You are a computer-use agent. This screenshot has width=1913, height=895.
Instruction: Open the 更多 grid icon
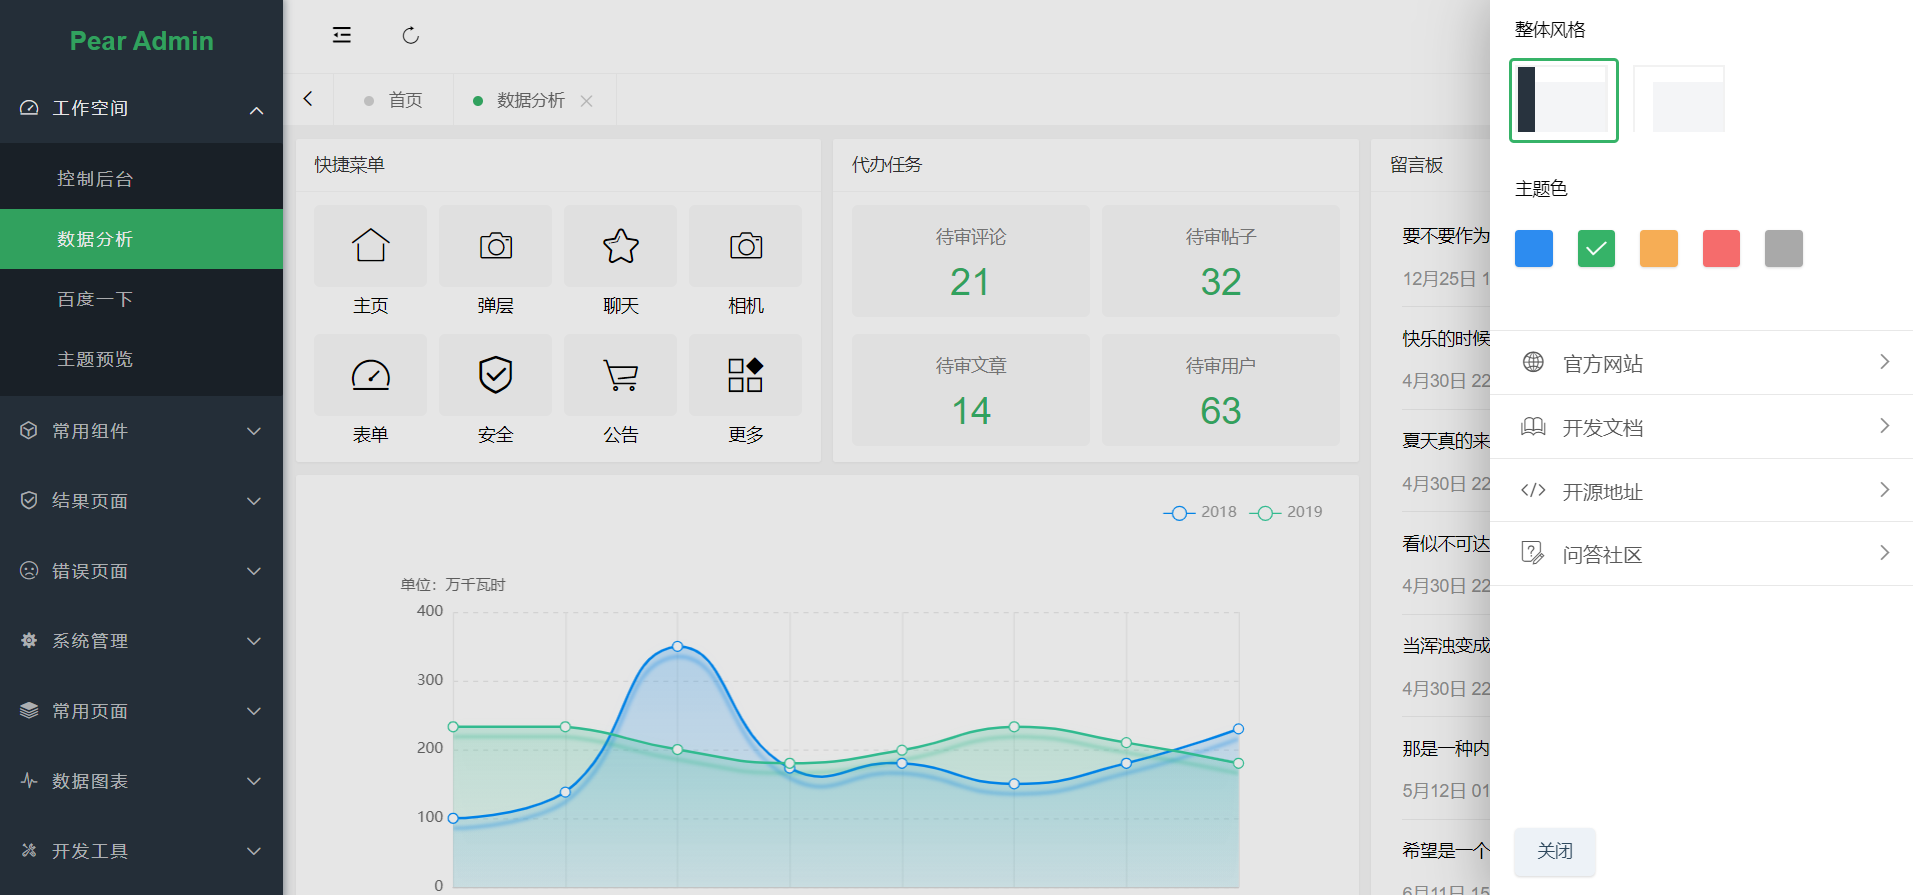[x=745, y=375]
